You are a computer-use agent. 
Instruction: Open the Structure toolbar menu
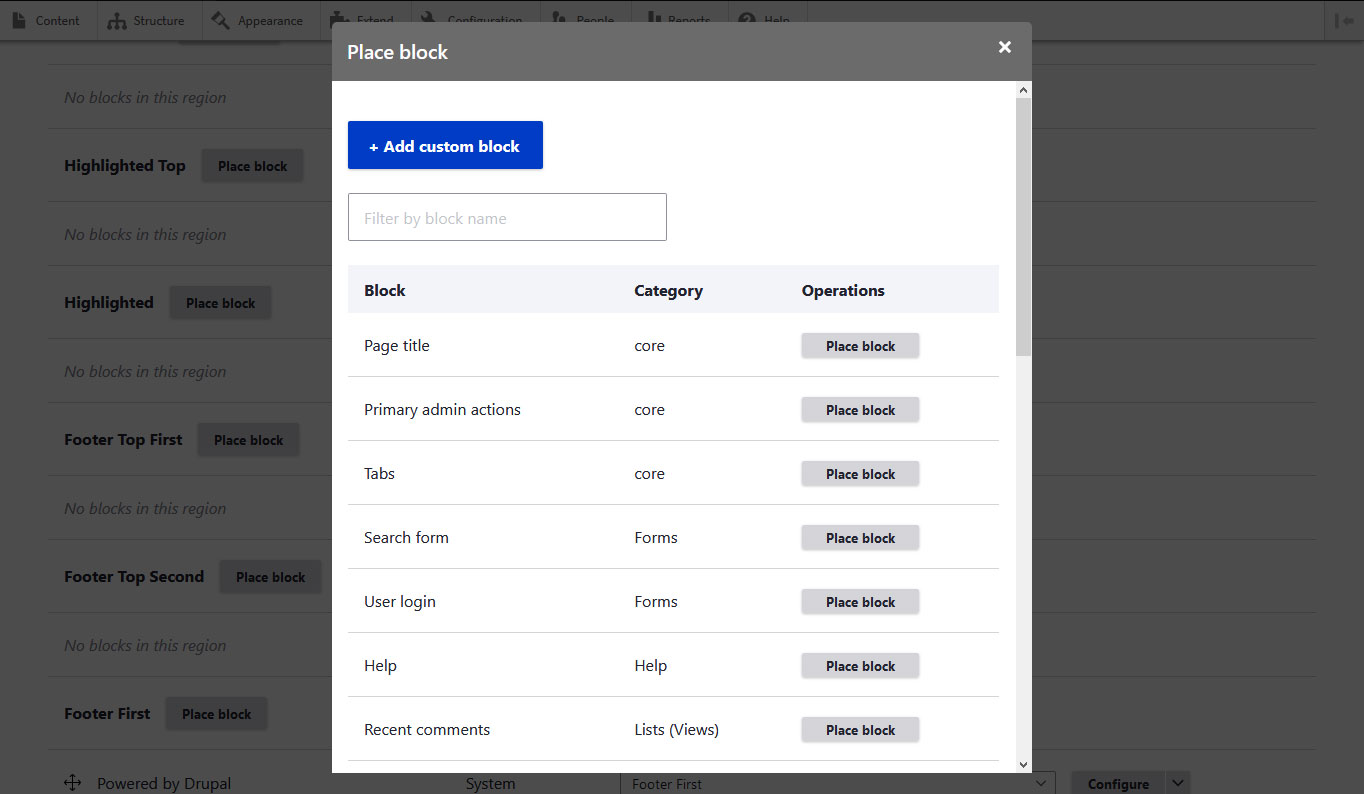coord(149,20)
